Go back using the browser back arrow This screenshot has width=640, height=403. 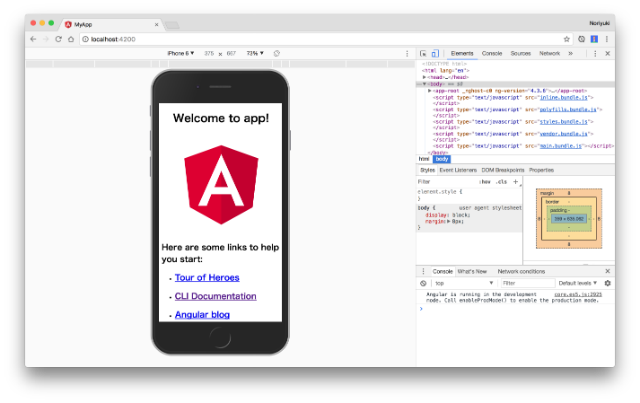33,39
